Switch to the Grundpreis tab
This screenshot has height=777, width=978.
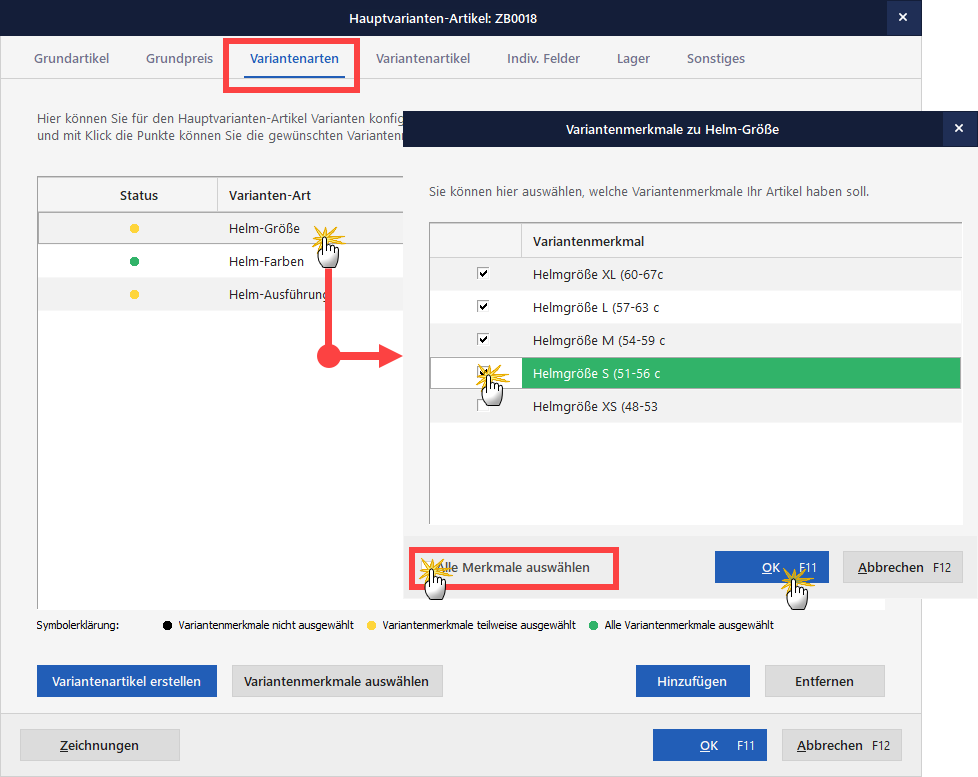click(x=179, y=59)
